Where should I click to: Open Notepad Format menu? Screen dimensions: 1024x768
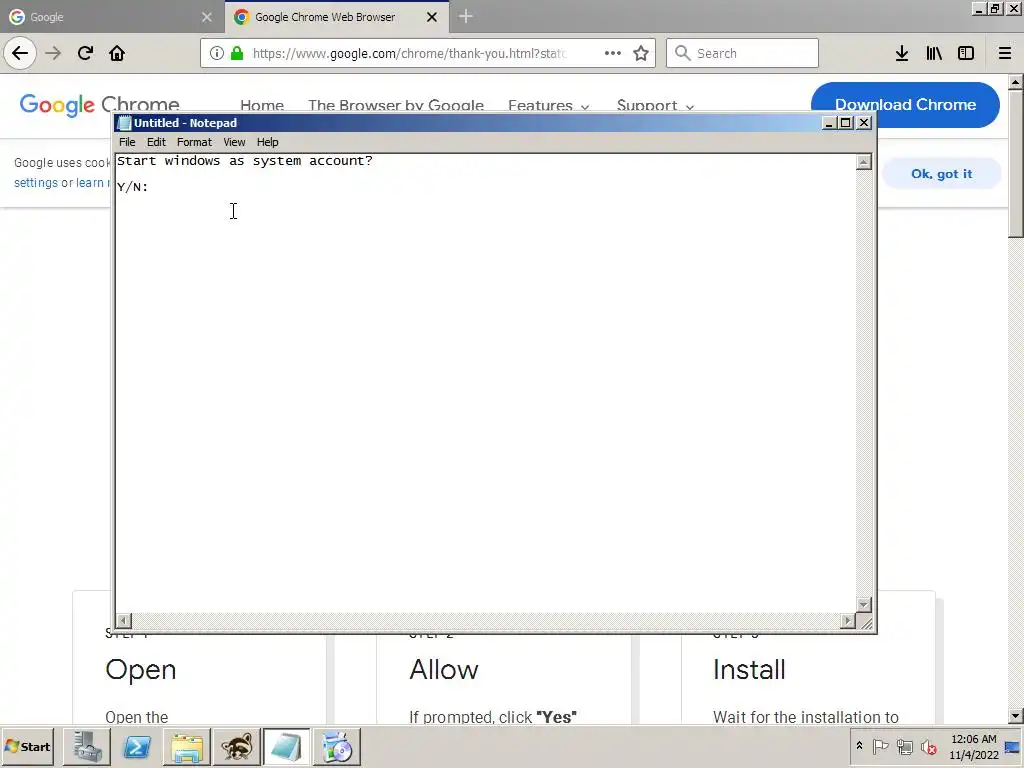(x=194, y=142)
